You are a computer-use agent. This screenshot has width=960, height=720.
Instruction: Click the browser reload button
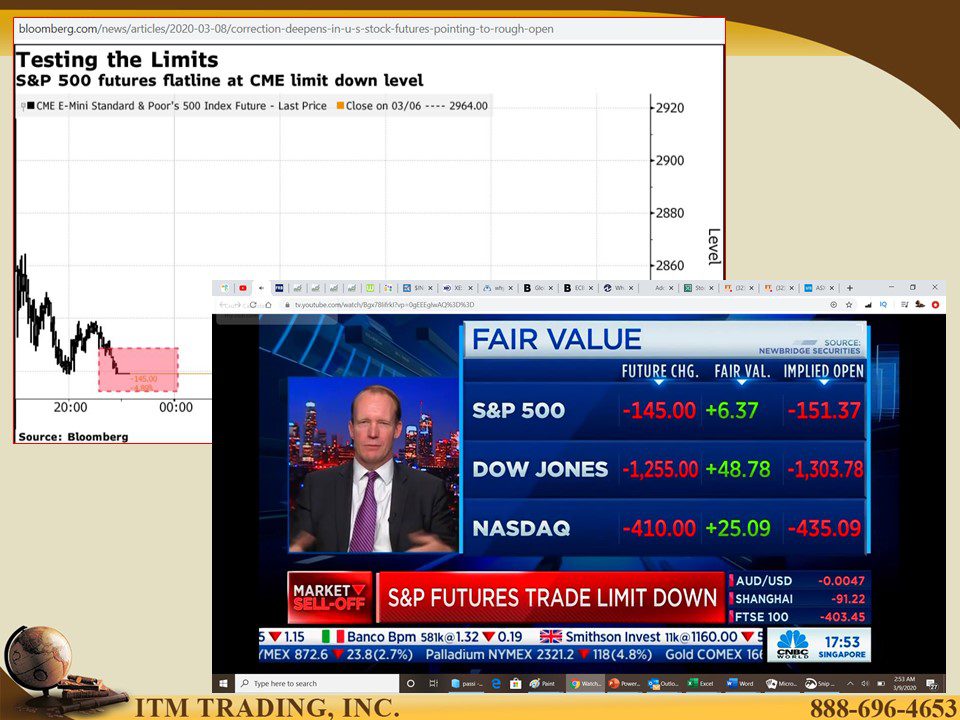[253, 304]
